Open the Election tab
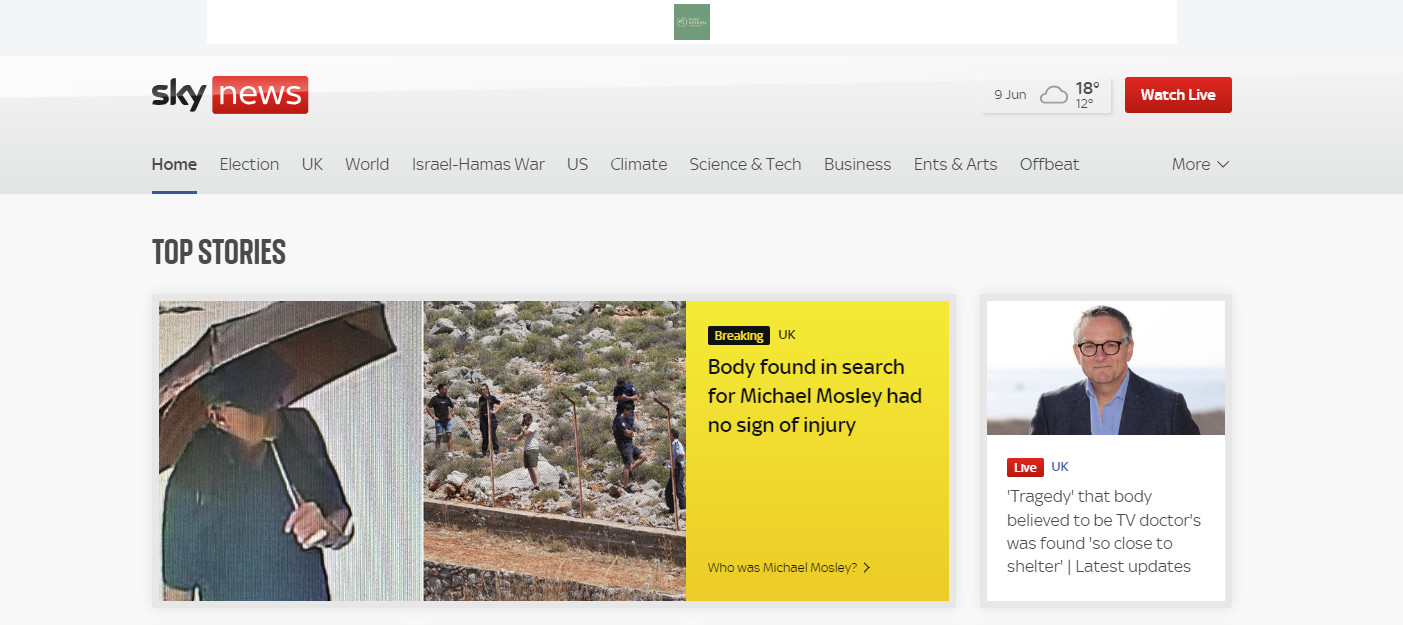This screenshot has width=1403, height=625. 249,164
